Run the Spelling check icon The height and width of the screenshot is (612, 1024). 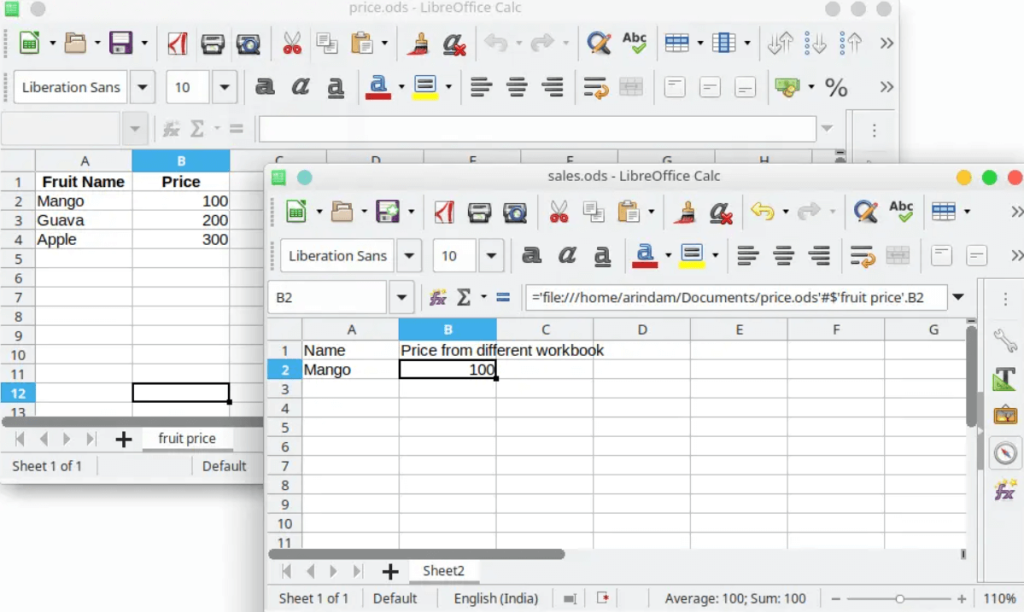(x=899, y=212)
